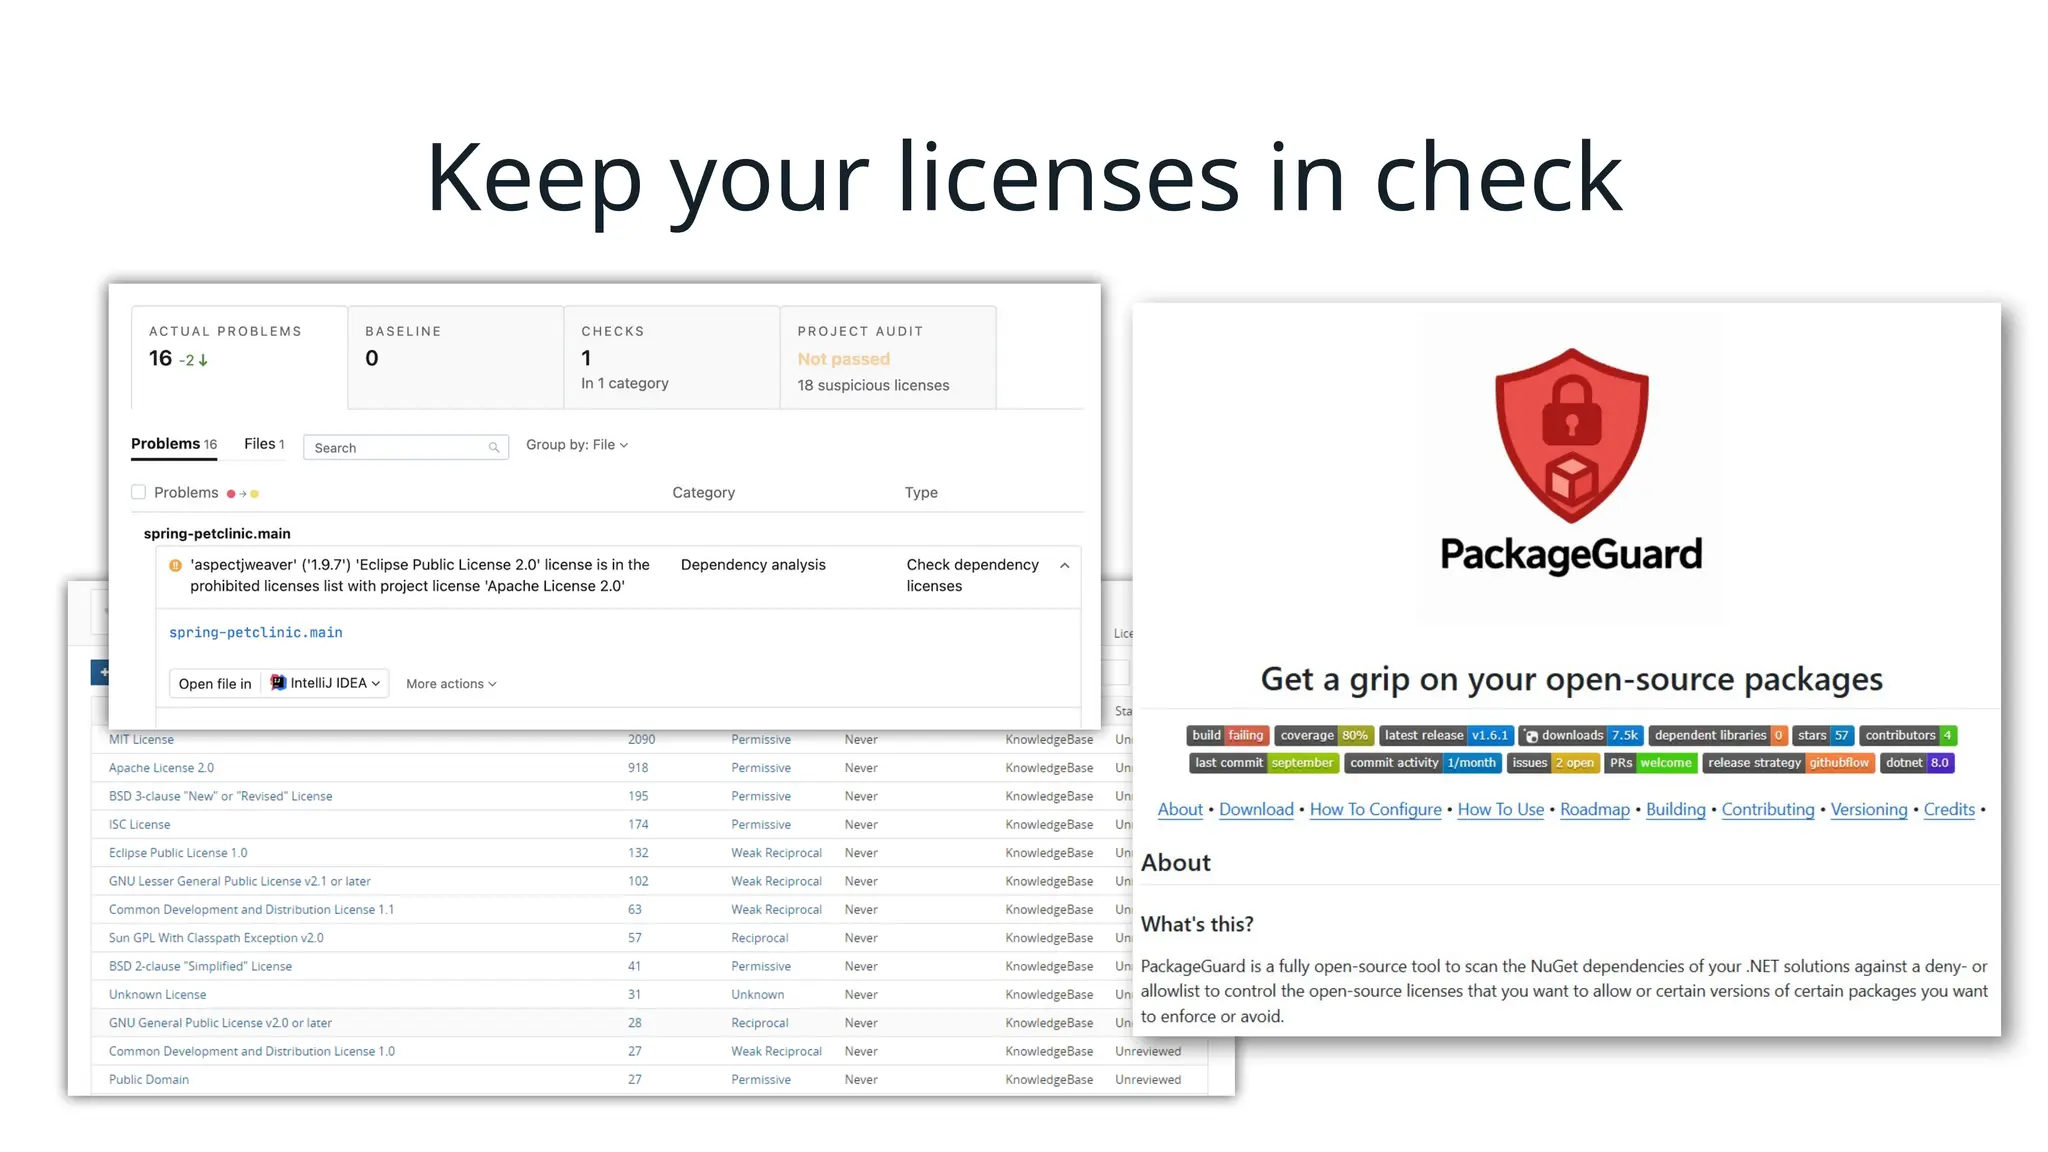Click the coverage 80% badge

[x=1324, y=736]
